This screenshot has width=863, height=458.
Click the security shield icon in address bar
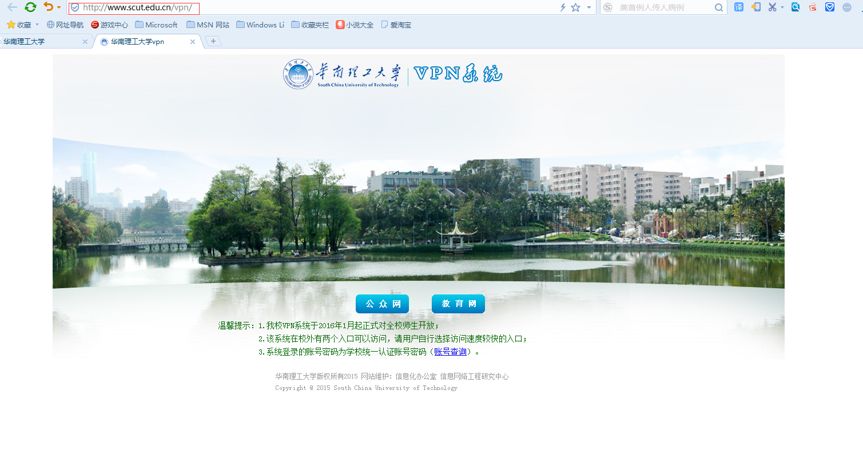75,8
